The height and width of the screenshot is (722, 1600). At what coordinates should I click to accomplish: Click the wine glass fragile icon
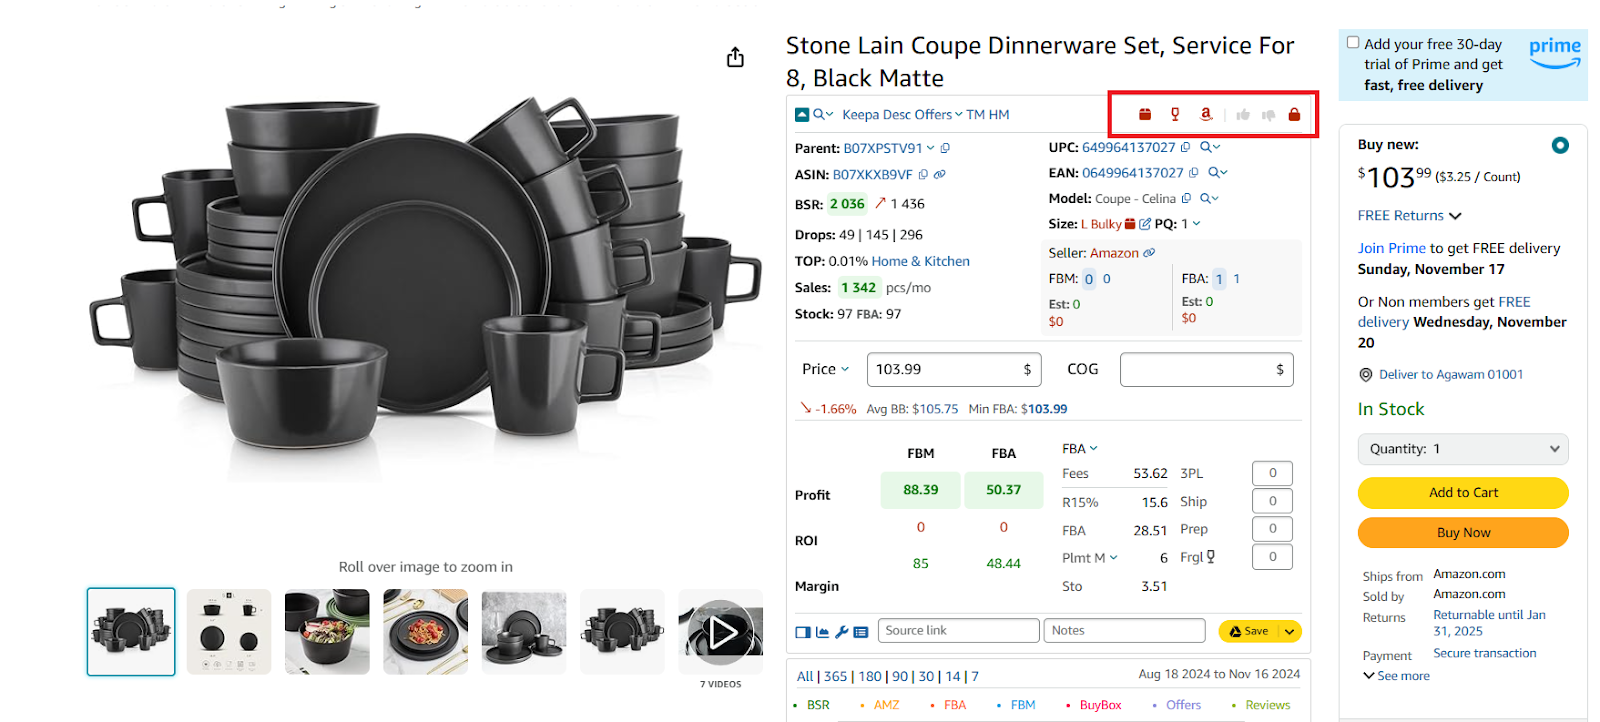pos(1175,115)
